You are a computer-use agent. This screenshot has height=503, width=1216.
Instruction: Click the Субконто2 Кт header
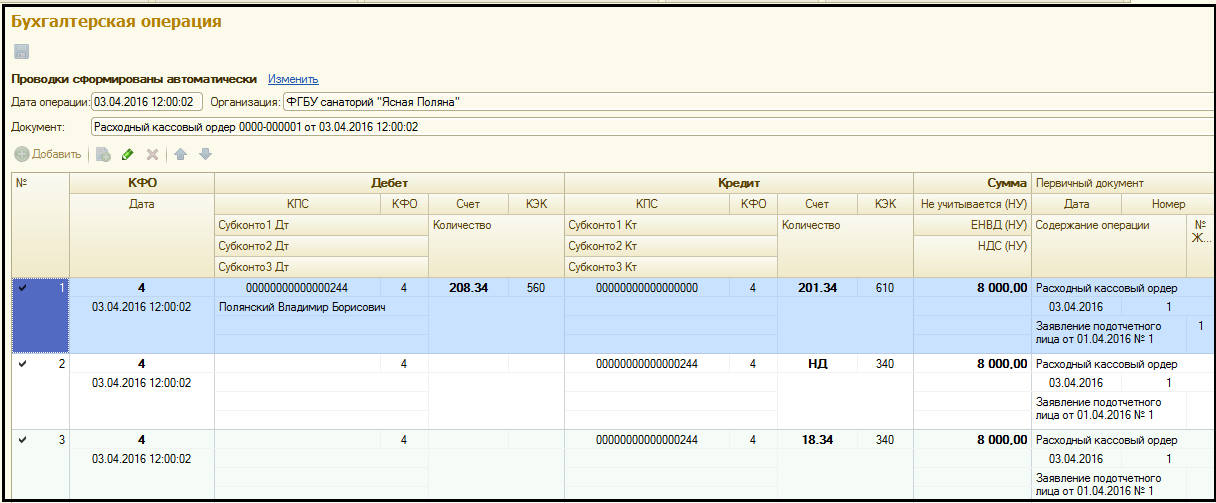pyautogui.click(x=671, y=246)
